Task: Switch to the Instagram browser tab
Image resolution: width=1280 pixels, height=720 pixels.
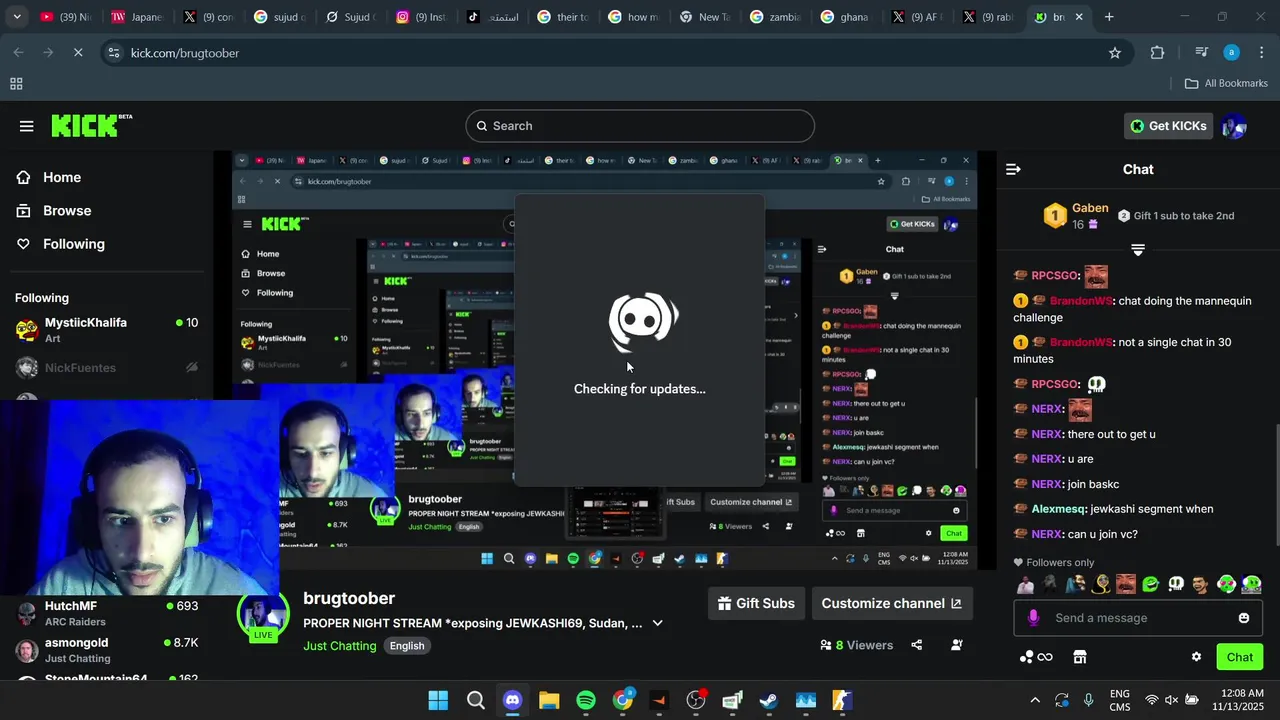Action: [x=422, y=17]
